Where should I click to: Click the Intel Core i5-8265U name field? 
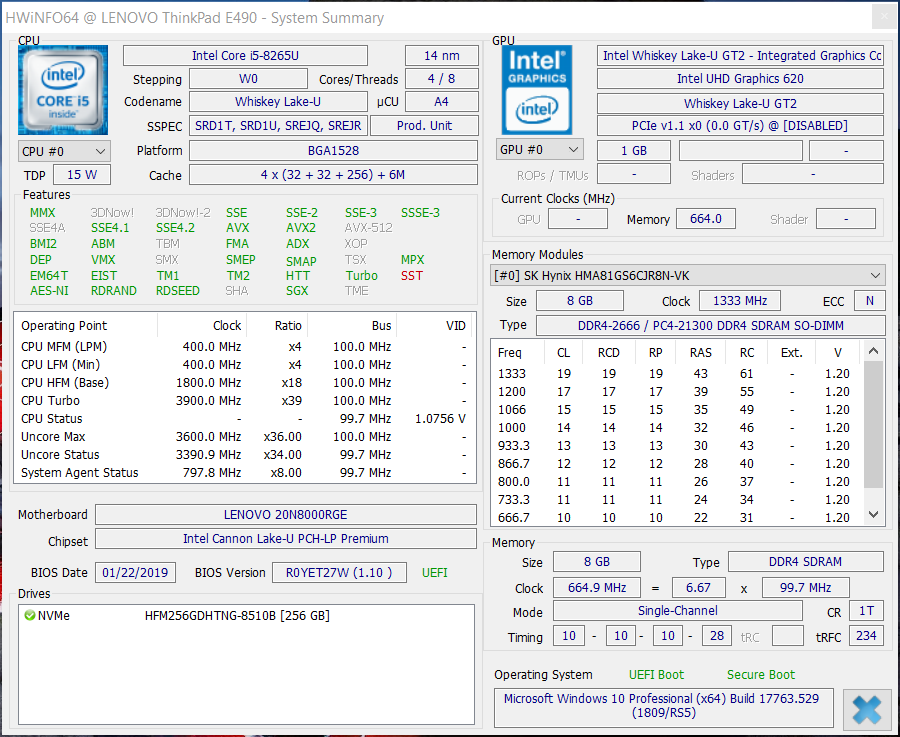point(245,56)
